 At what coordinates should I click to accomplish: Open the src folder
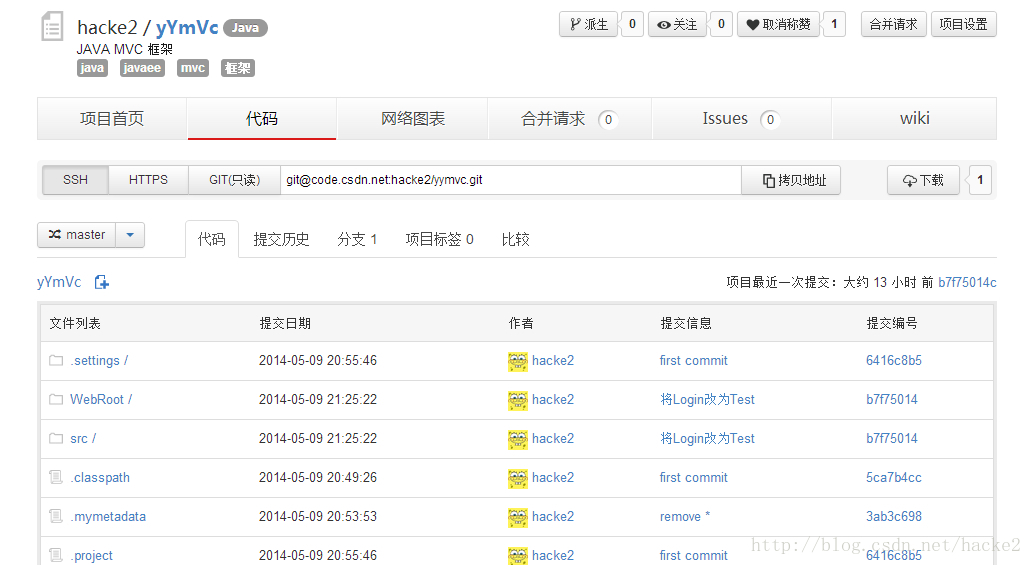point(83,439)
